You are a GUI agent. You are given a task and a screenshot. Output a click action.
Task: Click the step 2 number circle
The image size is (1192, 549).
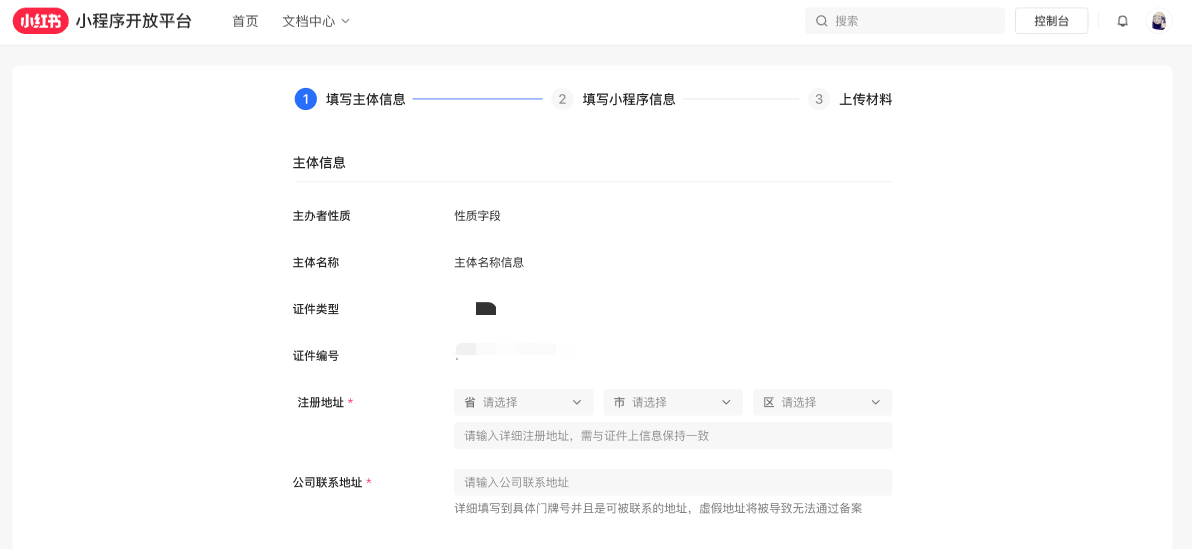(x=562, y=99)
